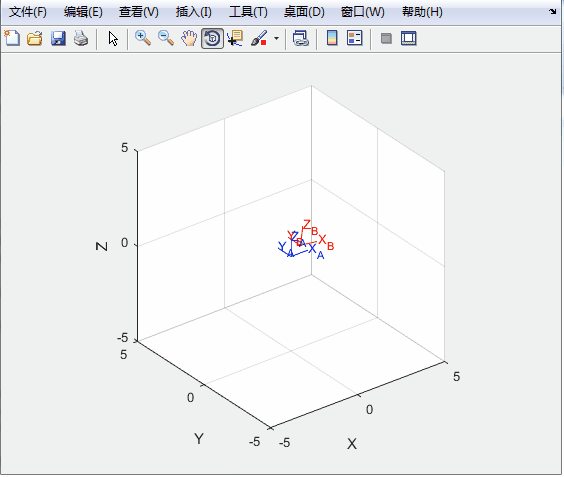The image size is (564, 477).
Task: Click the Z axis tick label 0
Action: [x=124, y=243]
